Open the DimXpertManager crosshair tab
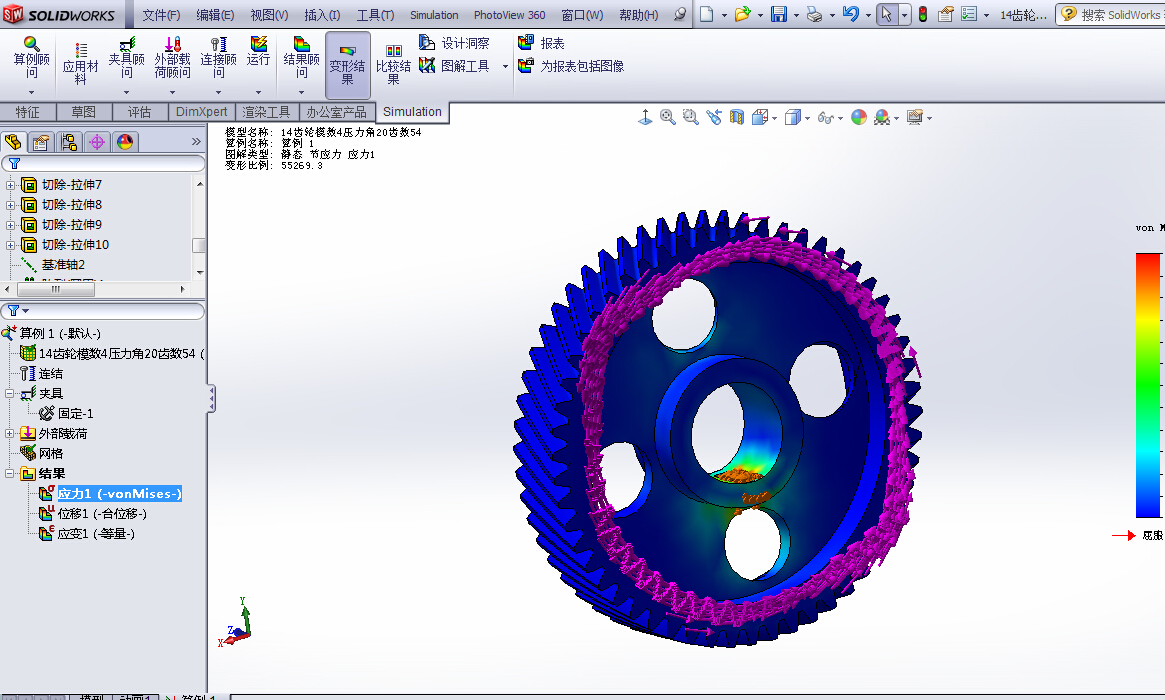Viewport: 1165px width, 700px height. coord(97,142)
